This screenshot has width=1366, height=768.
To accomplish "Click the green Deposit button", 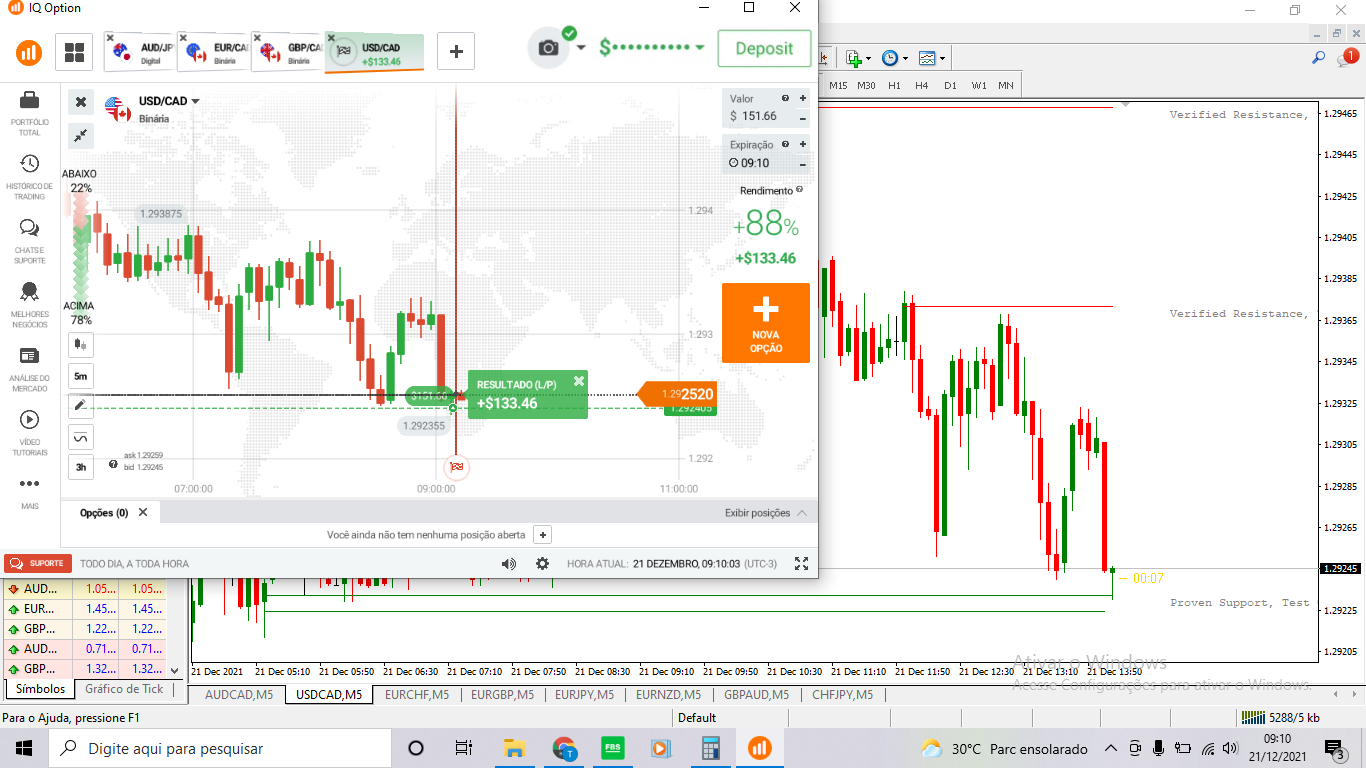I will click(x=764, y=48).
